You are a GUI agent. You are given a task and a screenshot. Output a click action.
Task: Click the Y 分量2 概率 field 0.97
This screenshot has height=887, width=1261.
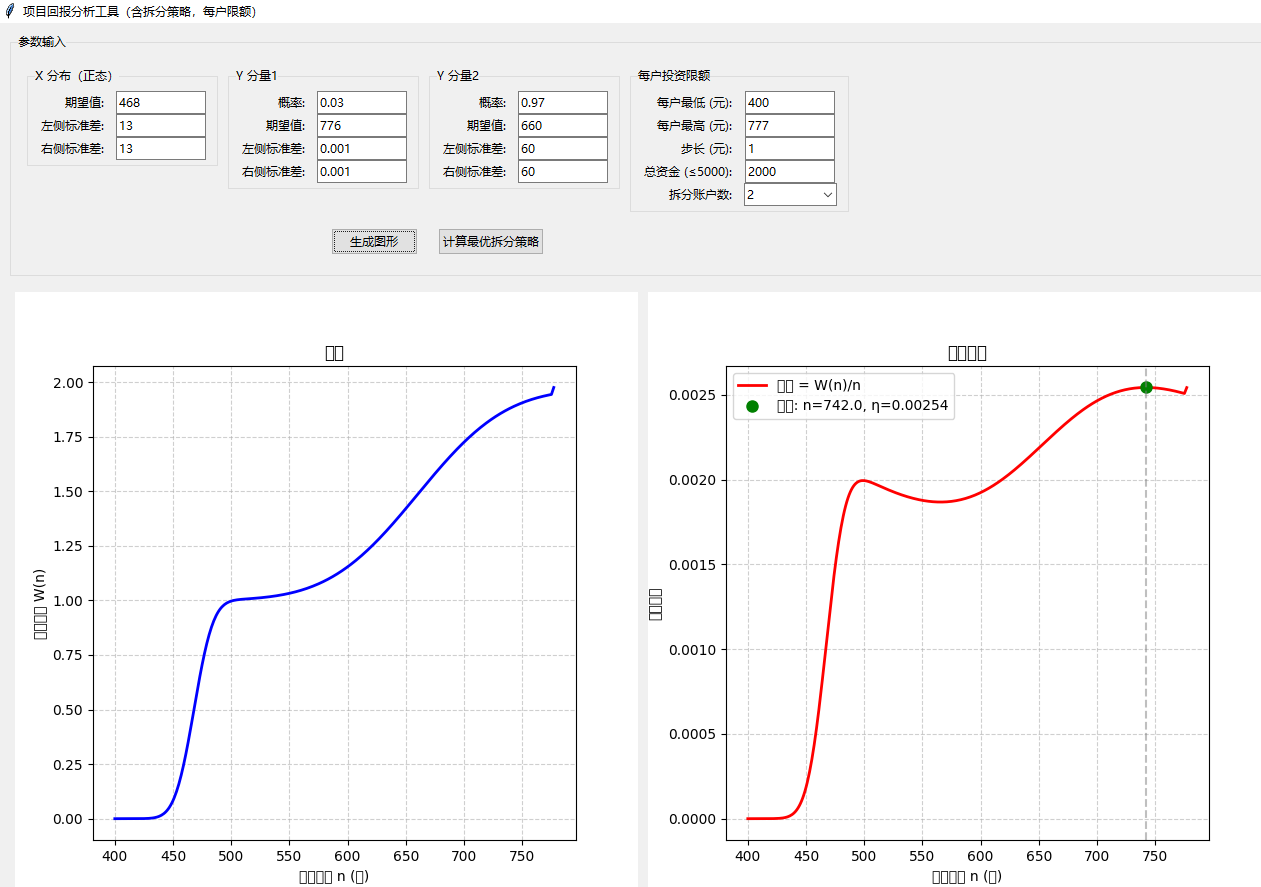563,103
